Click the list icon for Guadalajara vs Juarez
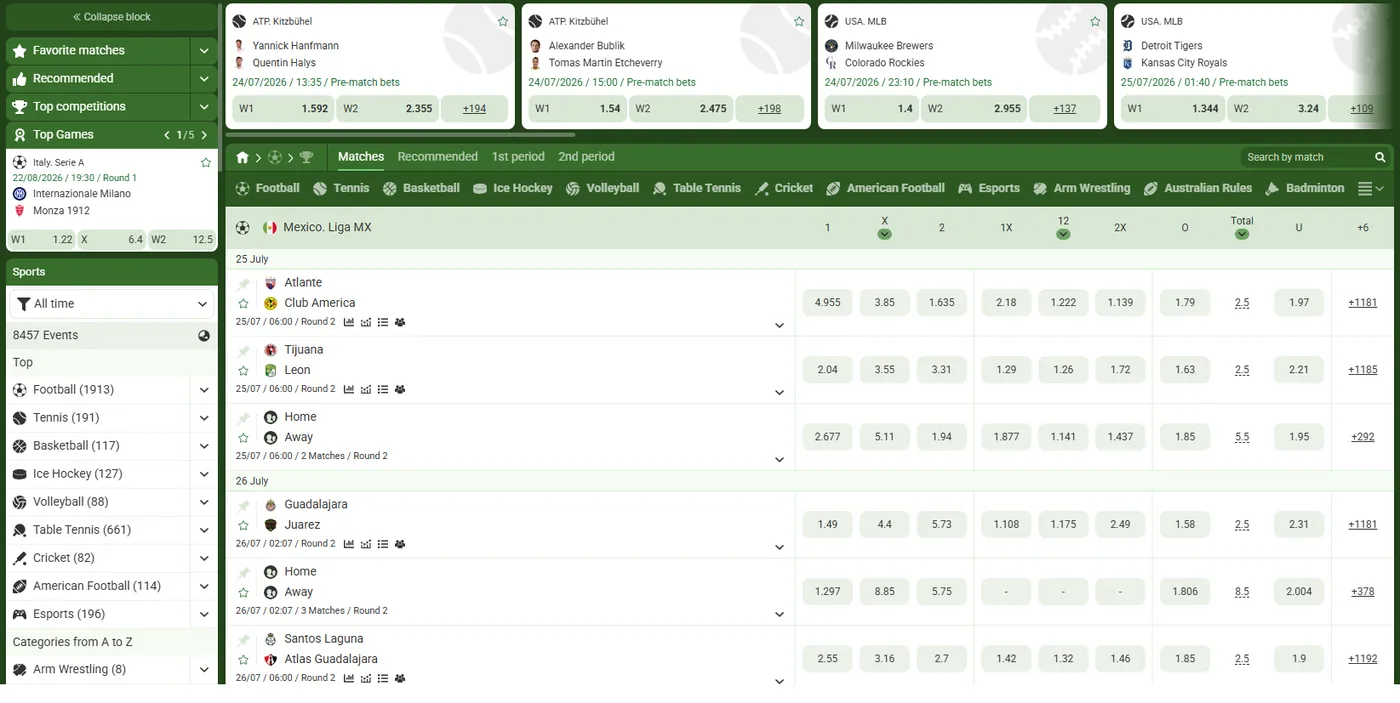 [382, 544]
